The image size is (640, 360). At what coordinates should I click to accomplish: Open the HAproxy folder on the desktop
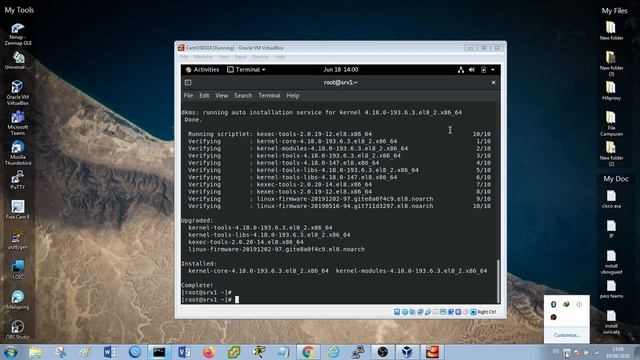point(611,90)
